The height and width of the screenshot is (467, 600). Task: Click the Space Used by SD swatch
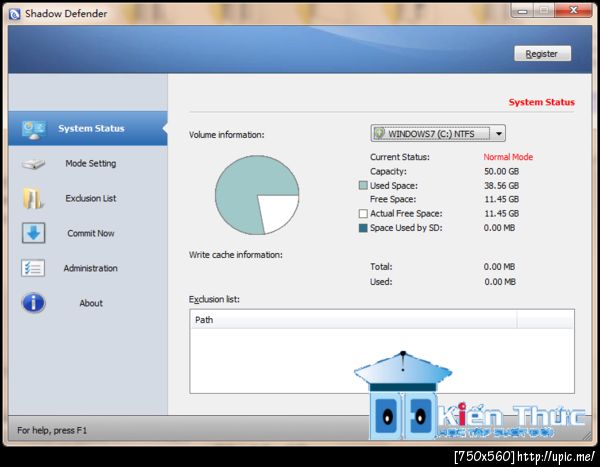coord(363,228)
